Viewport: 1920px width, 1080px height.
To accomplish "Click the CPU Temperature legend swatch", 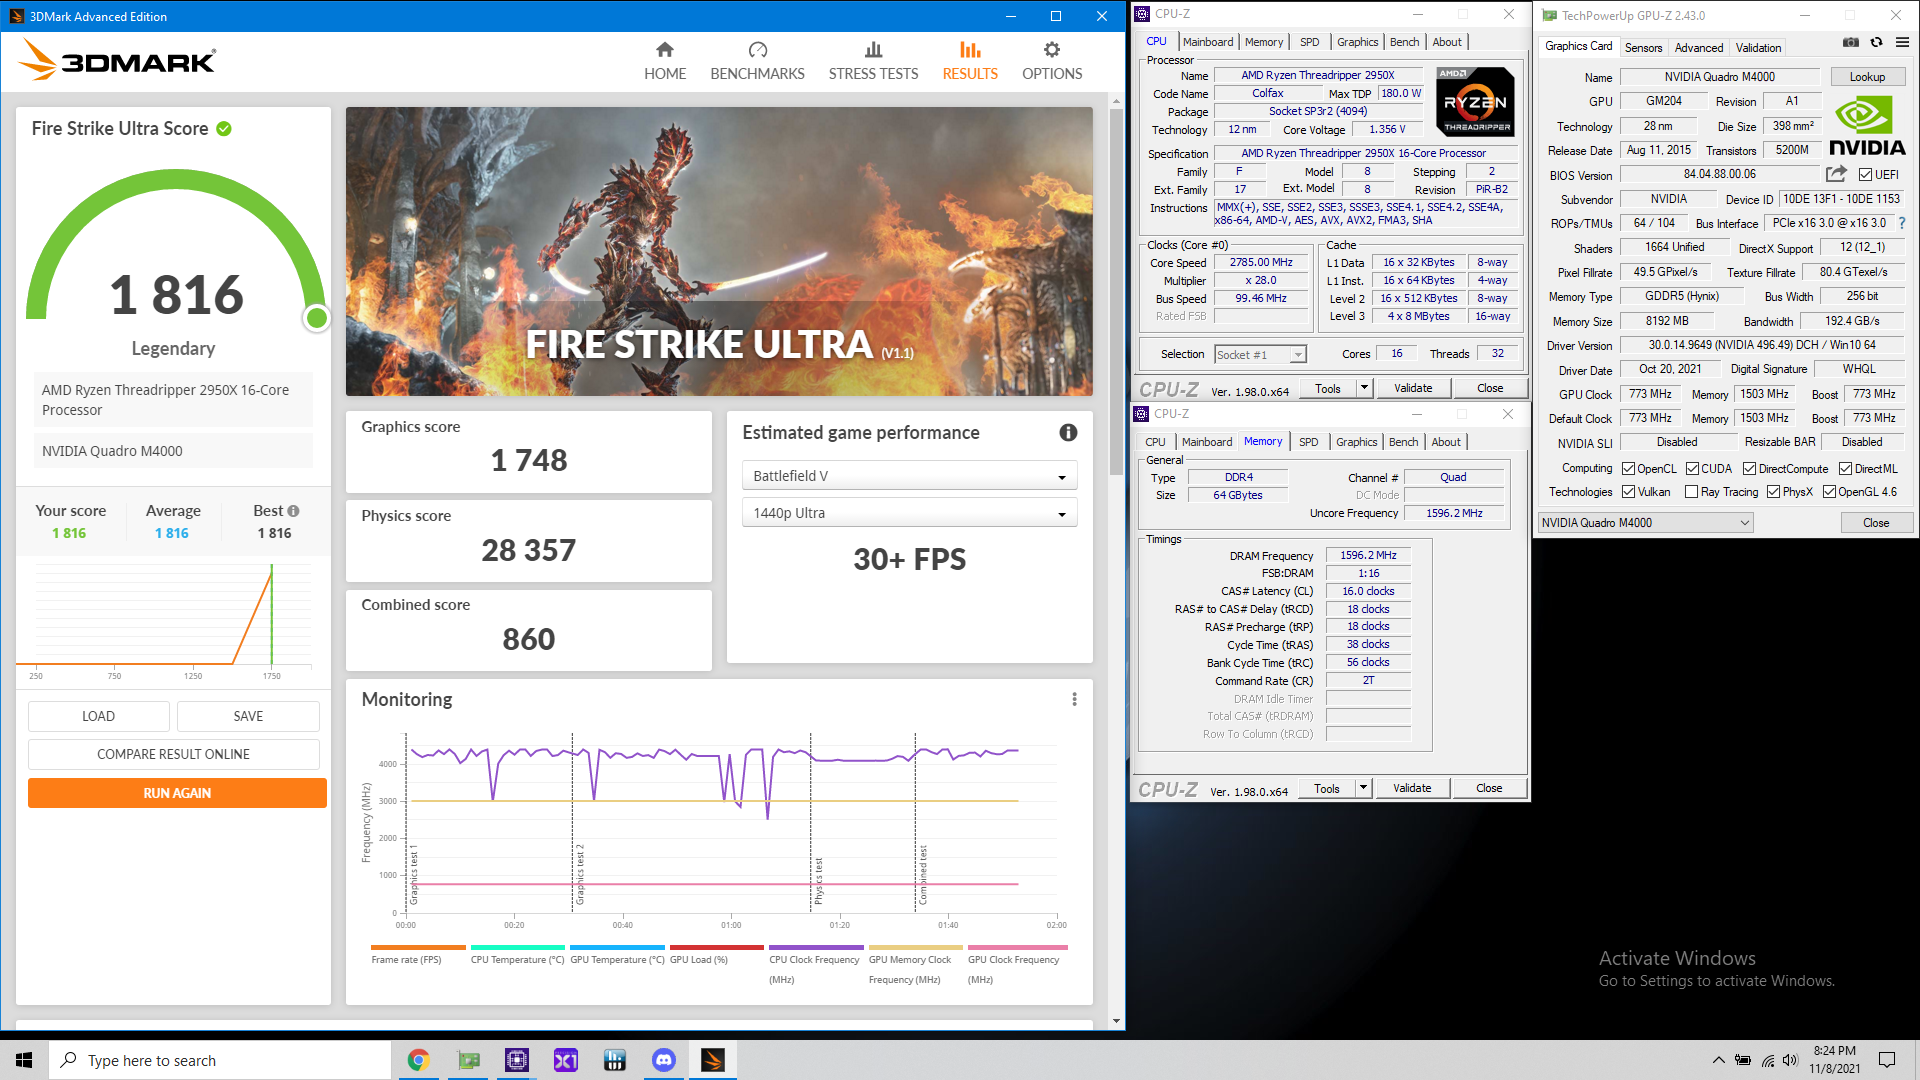I will tap(517, 947).
